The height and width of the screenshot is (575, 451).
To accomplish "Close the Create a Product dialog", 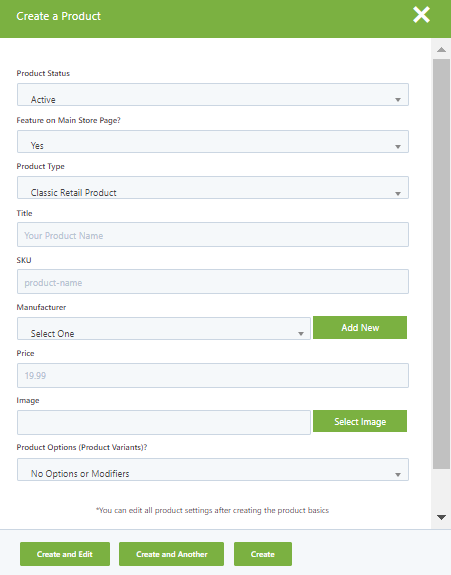I will point(421,15).
